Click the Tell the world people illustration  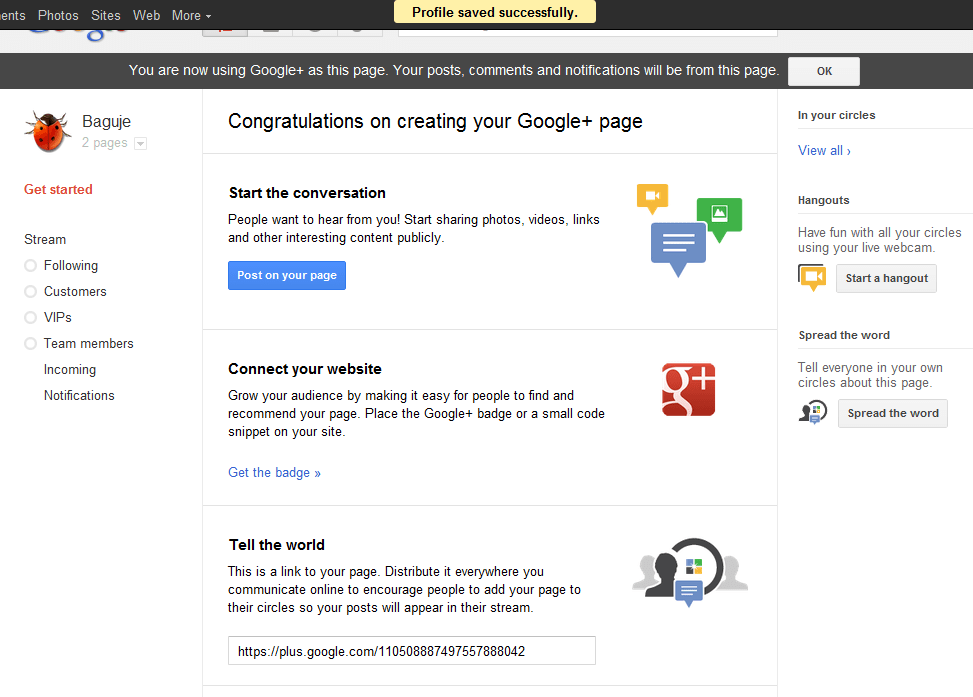click(x=690, y=572)
